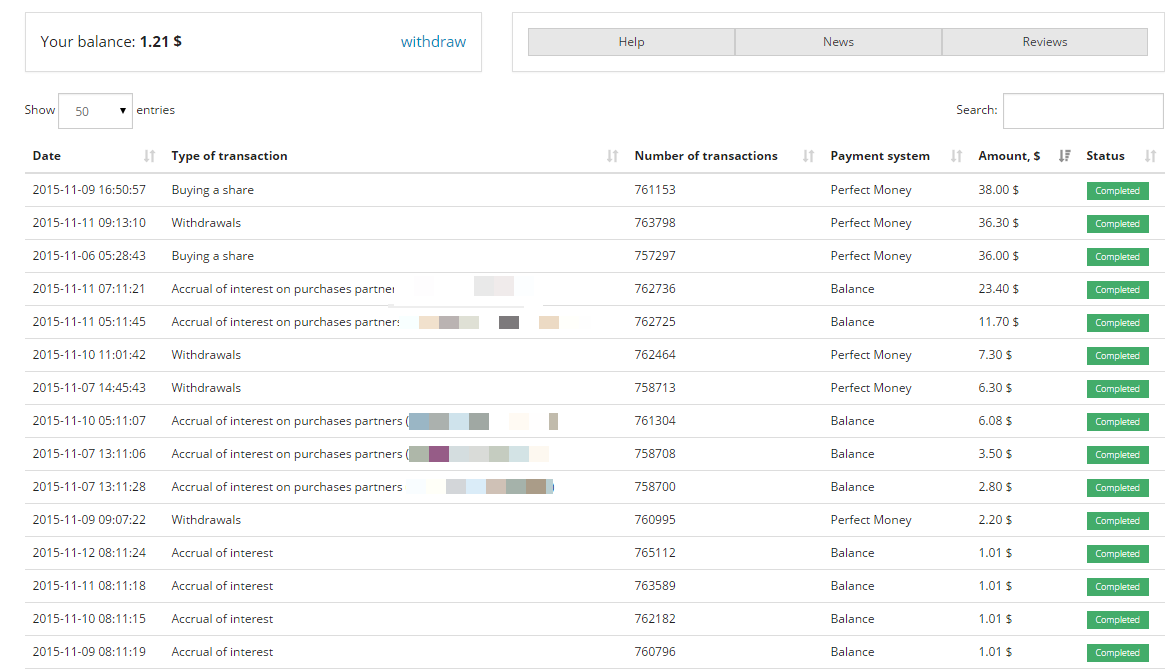Click the Status column sort icon
This screenshot has height=670, width=1165.
pyautogui.click(x=1150, y=156)
